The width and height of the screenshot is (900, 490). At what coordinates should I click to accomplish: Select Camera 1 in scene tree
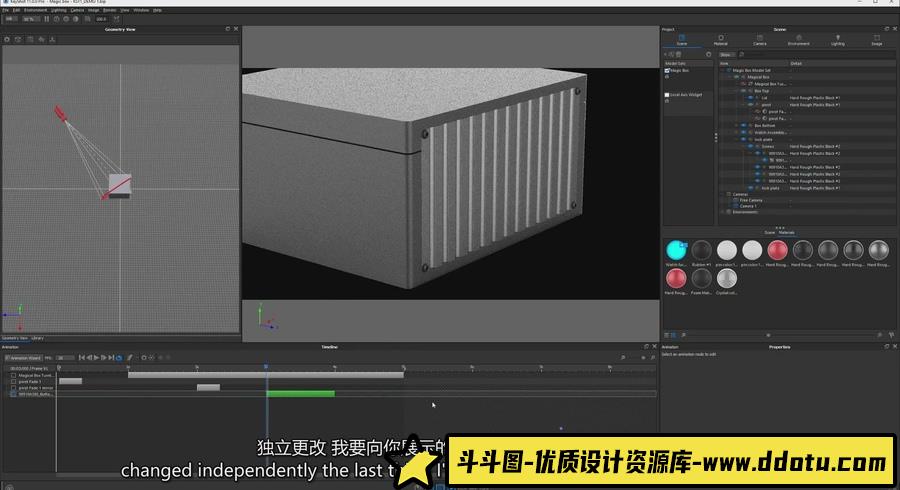[748, 206]
